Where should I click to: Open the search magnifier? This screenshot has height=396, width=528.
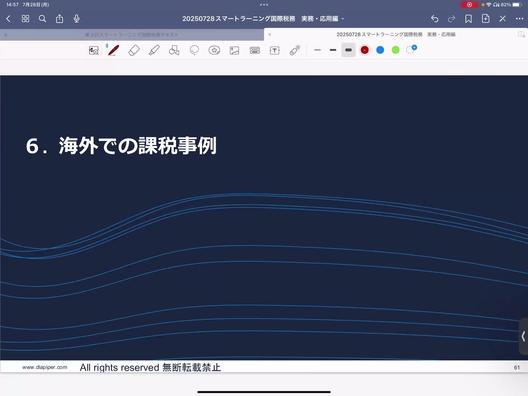(x=42, y=19)
